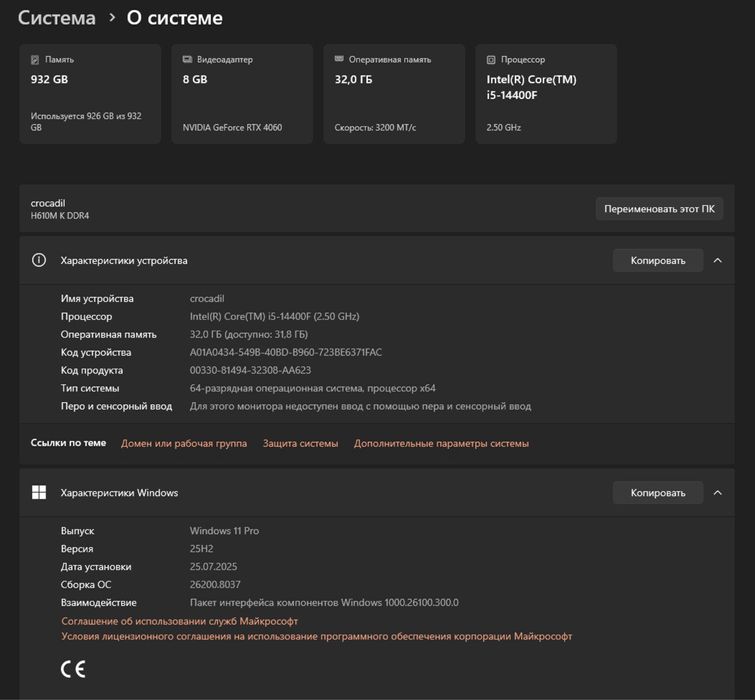Click the CE mark icon
The image size is (755, 700).
pos(73,669)
